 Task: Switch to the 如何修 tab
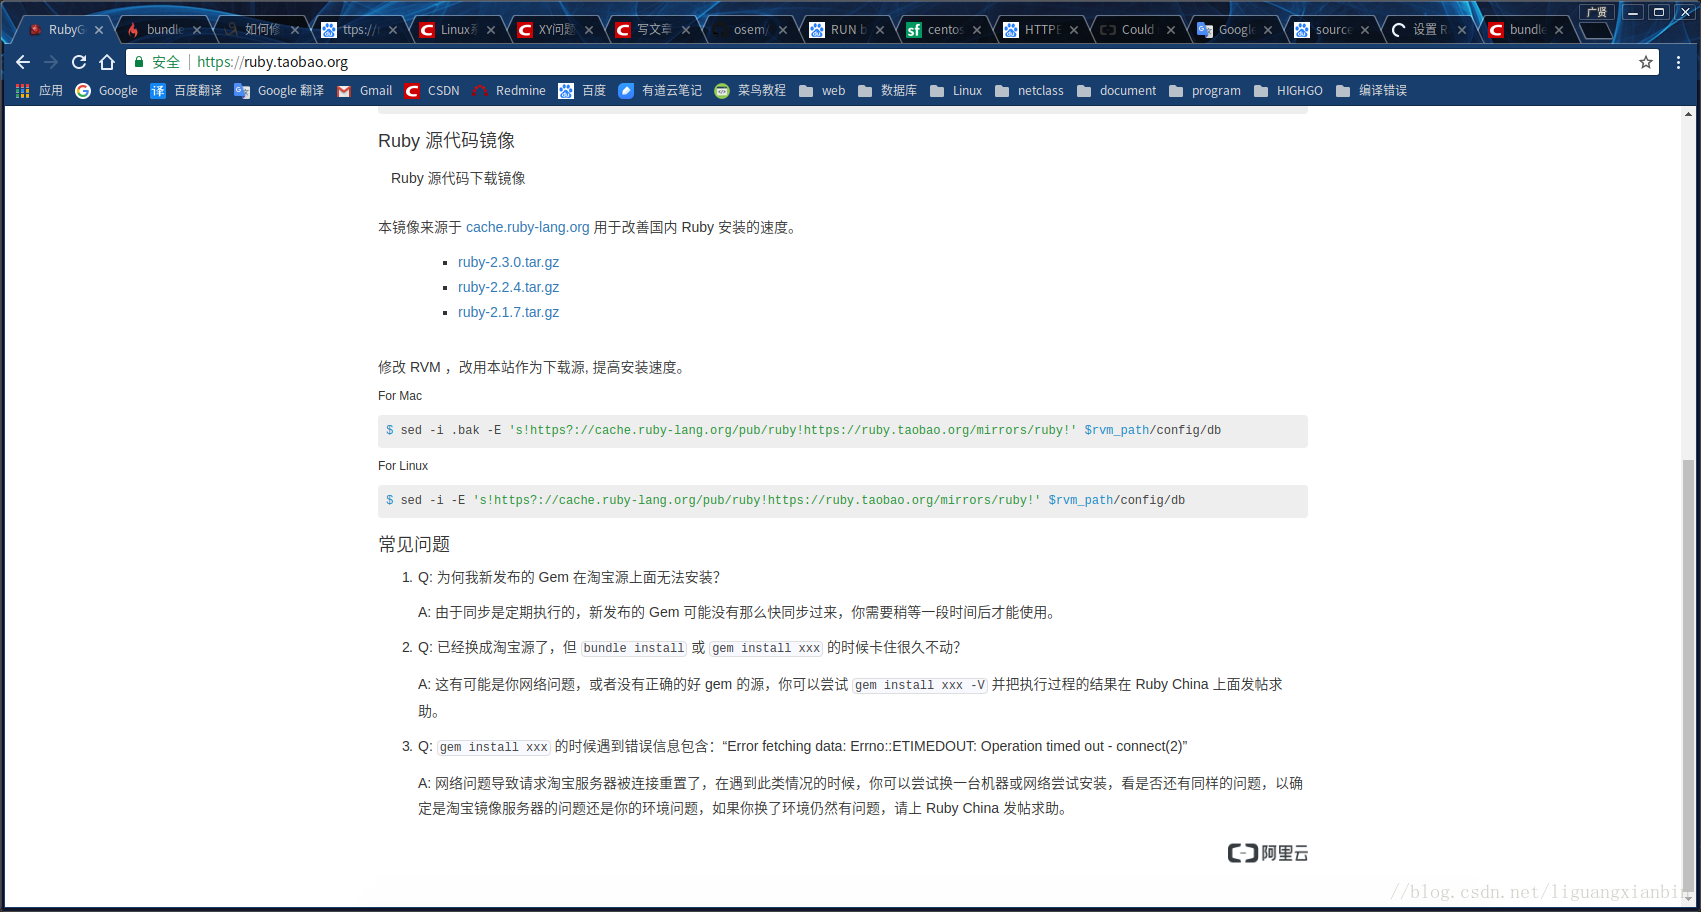pyautogui.click(x=260, y=30)
